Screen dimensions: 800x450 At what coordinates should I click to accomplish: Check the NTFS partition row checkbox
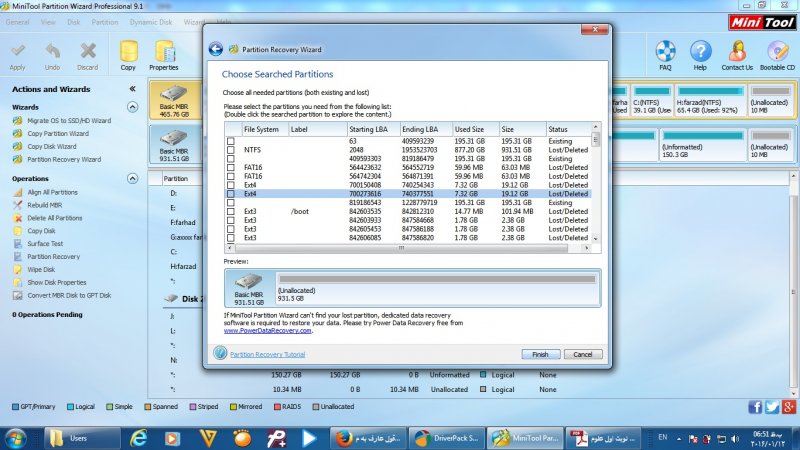point(231,150)
